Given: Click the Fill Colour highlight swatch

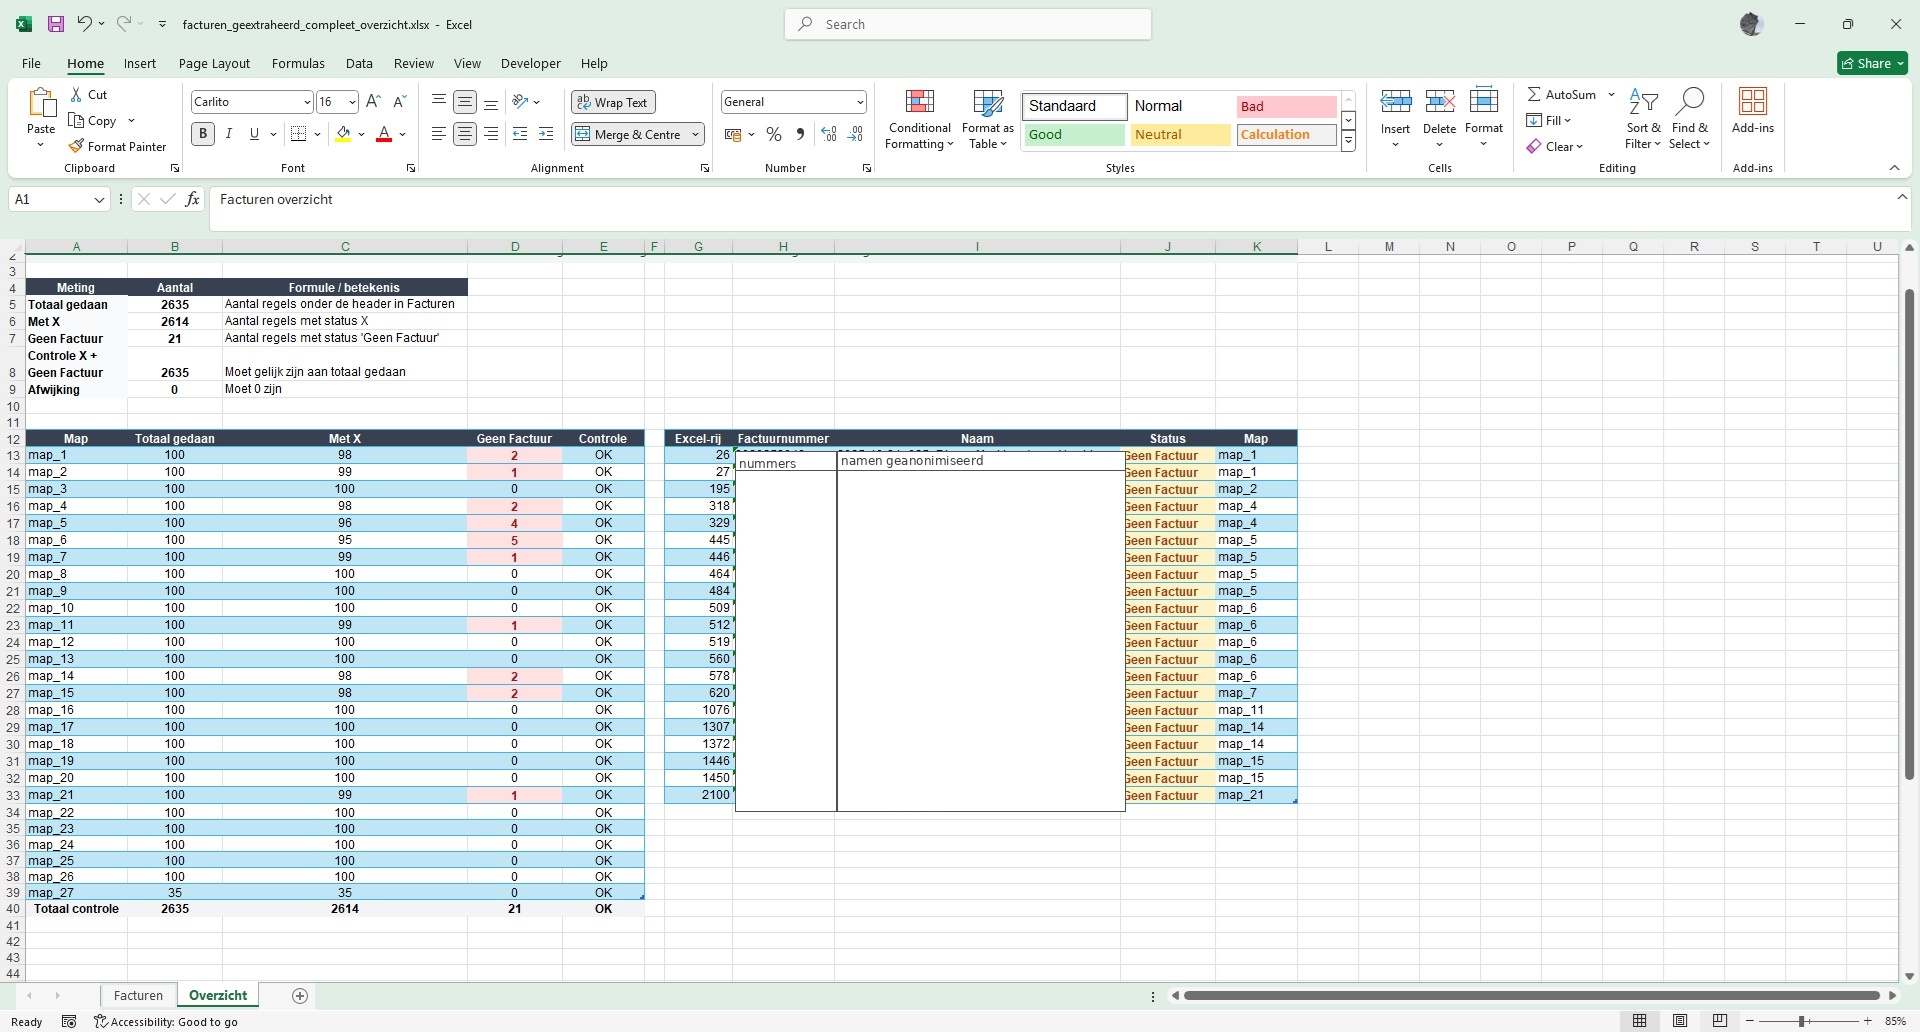Looking at the screenshot, I should point(343,134).
